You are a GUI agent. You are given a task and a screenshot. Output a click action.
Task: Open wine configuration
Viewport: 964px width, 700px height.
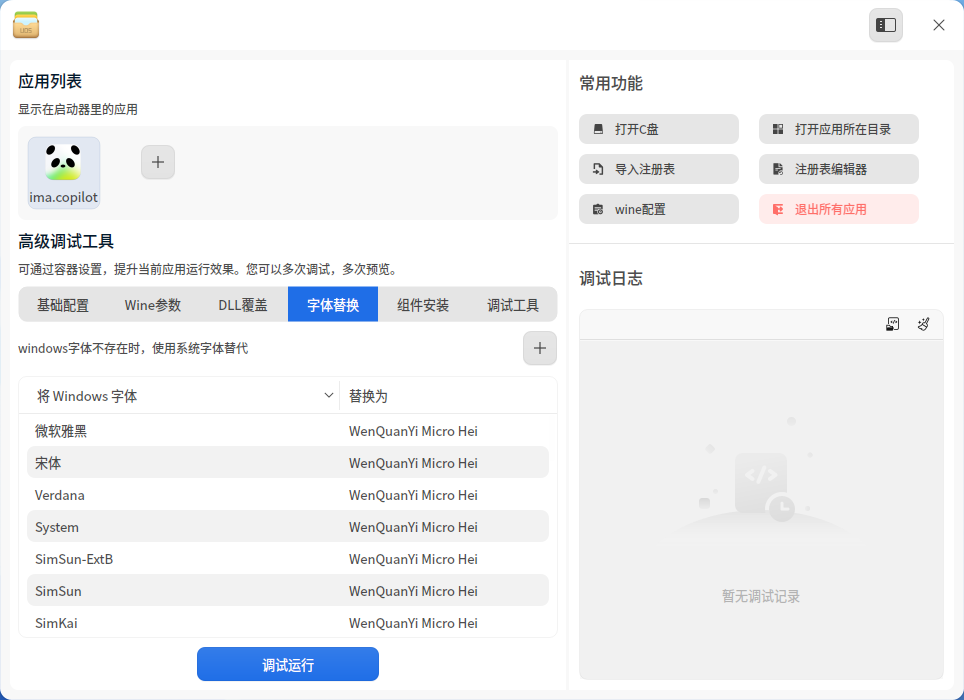(x=658, y=209)
